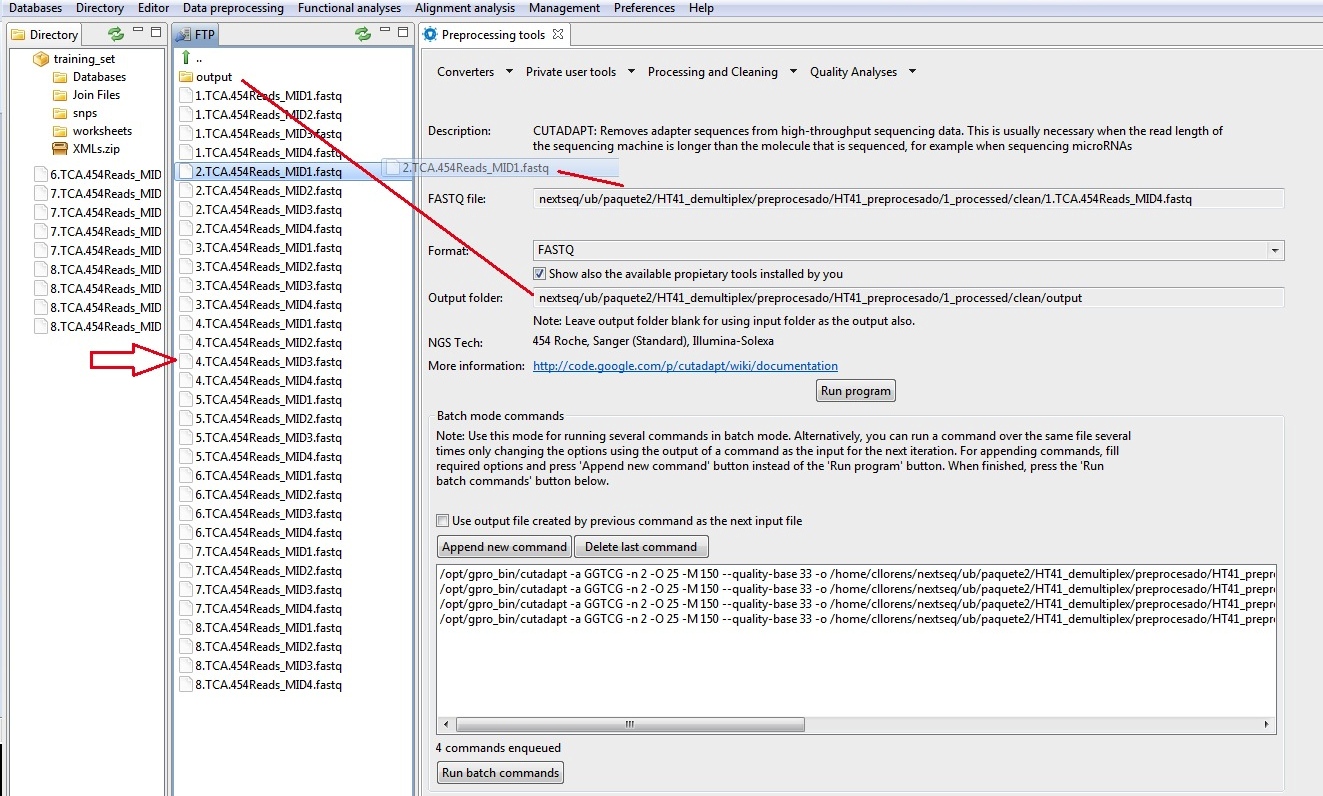1323x796 pixels.
Task: Refresh the Directory panel
Action: pos(116,34)
